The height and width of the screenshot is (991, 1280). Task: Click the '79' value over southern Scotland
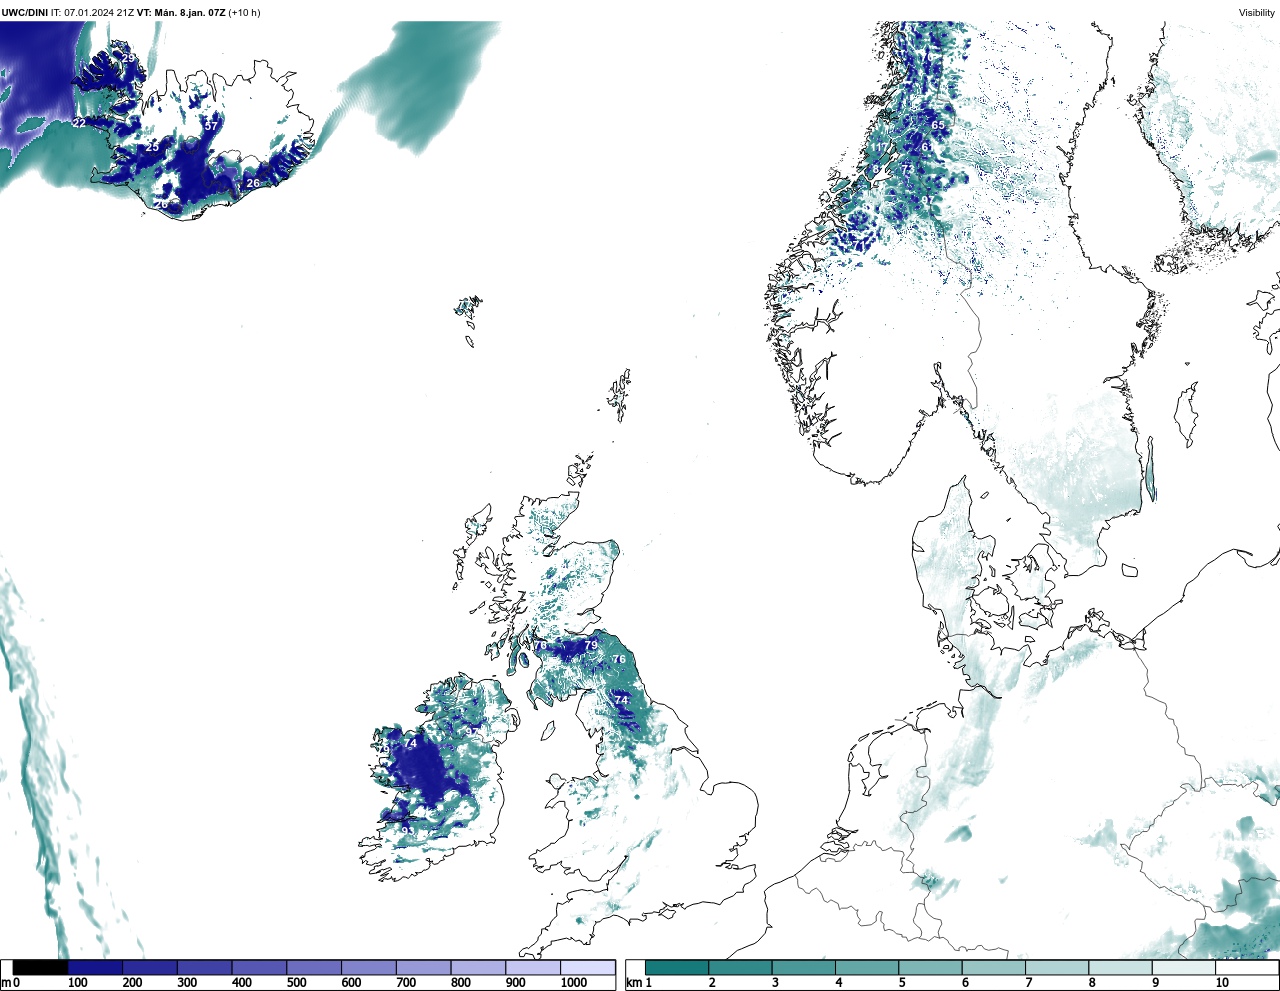pos(591,646)
